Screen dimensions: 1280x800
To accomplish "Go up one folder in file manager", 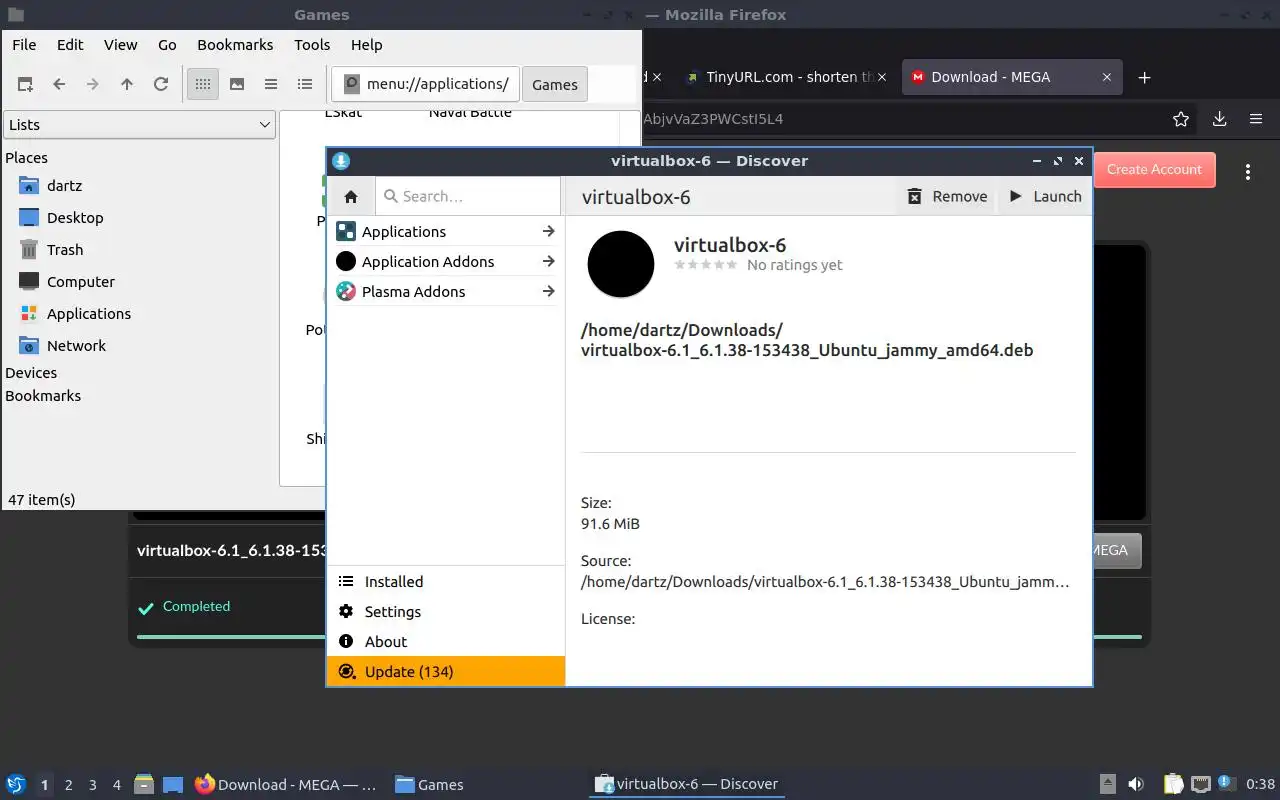I will tap(127, 84).
